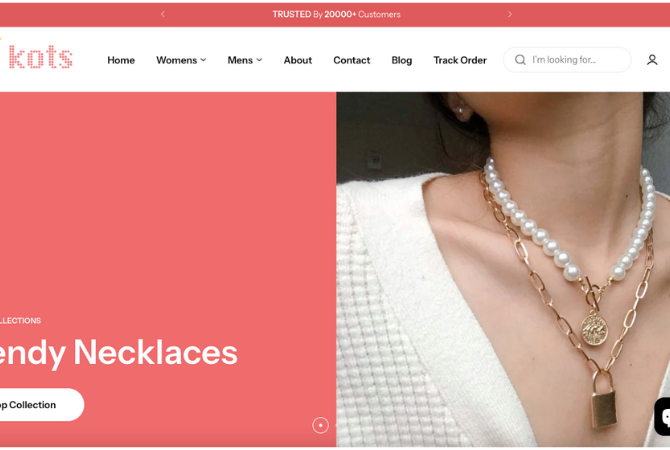Open the Contact page link

point(352,60)
